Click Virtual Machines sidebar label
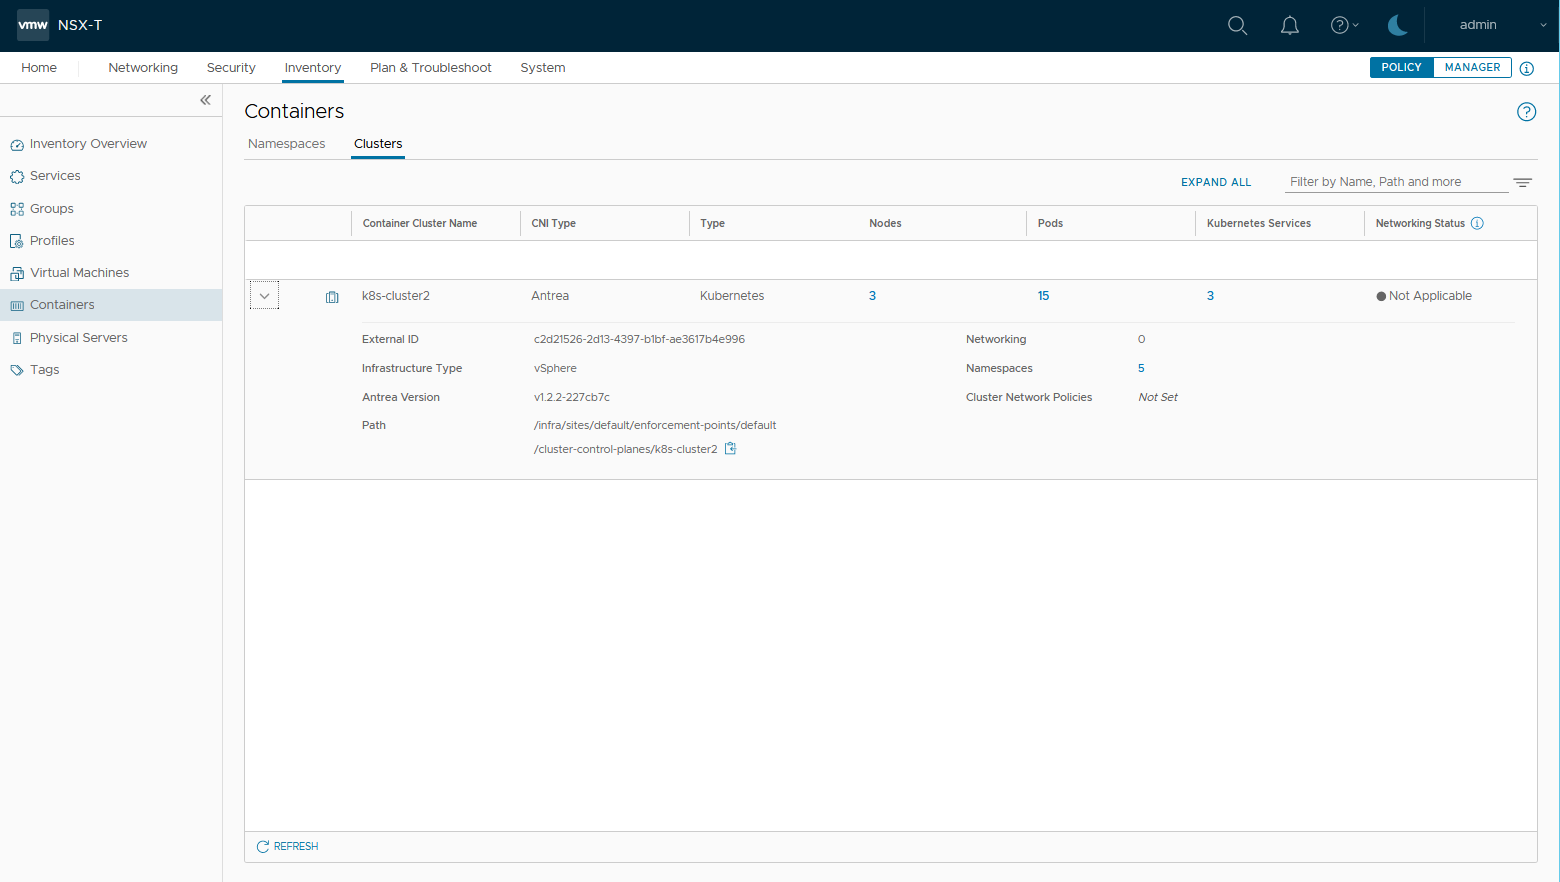The width and height of the screenshot is (1560, 882). tap(80, 273)
